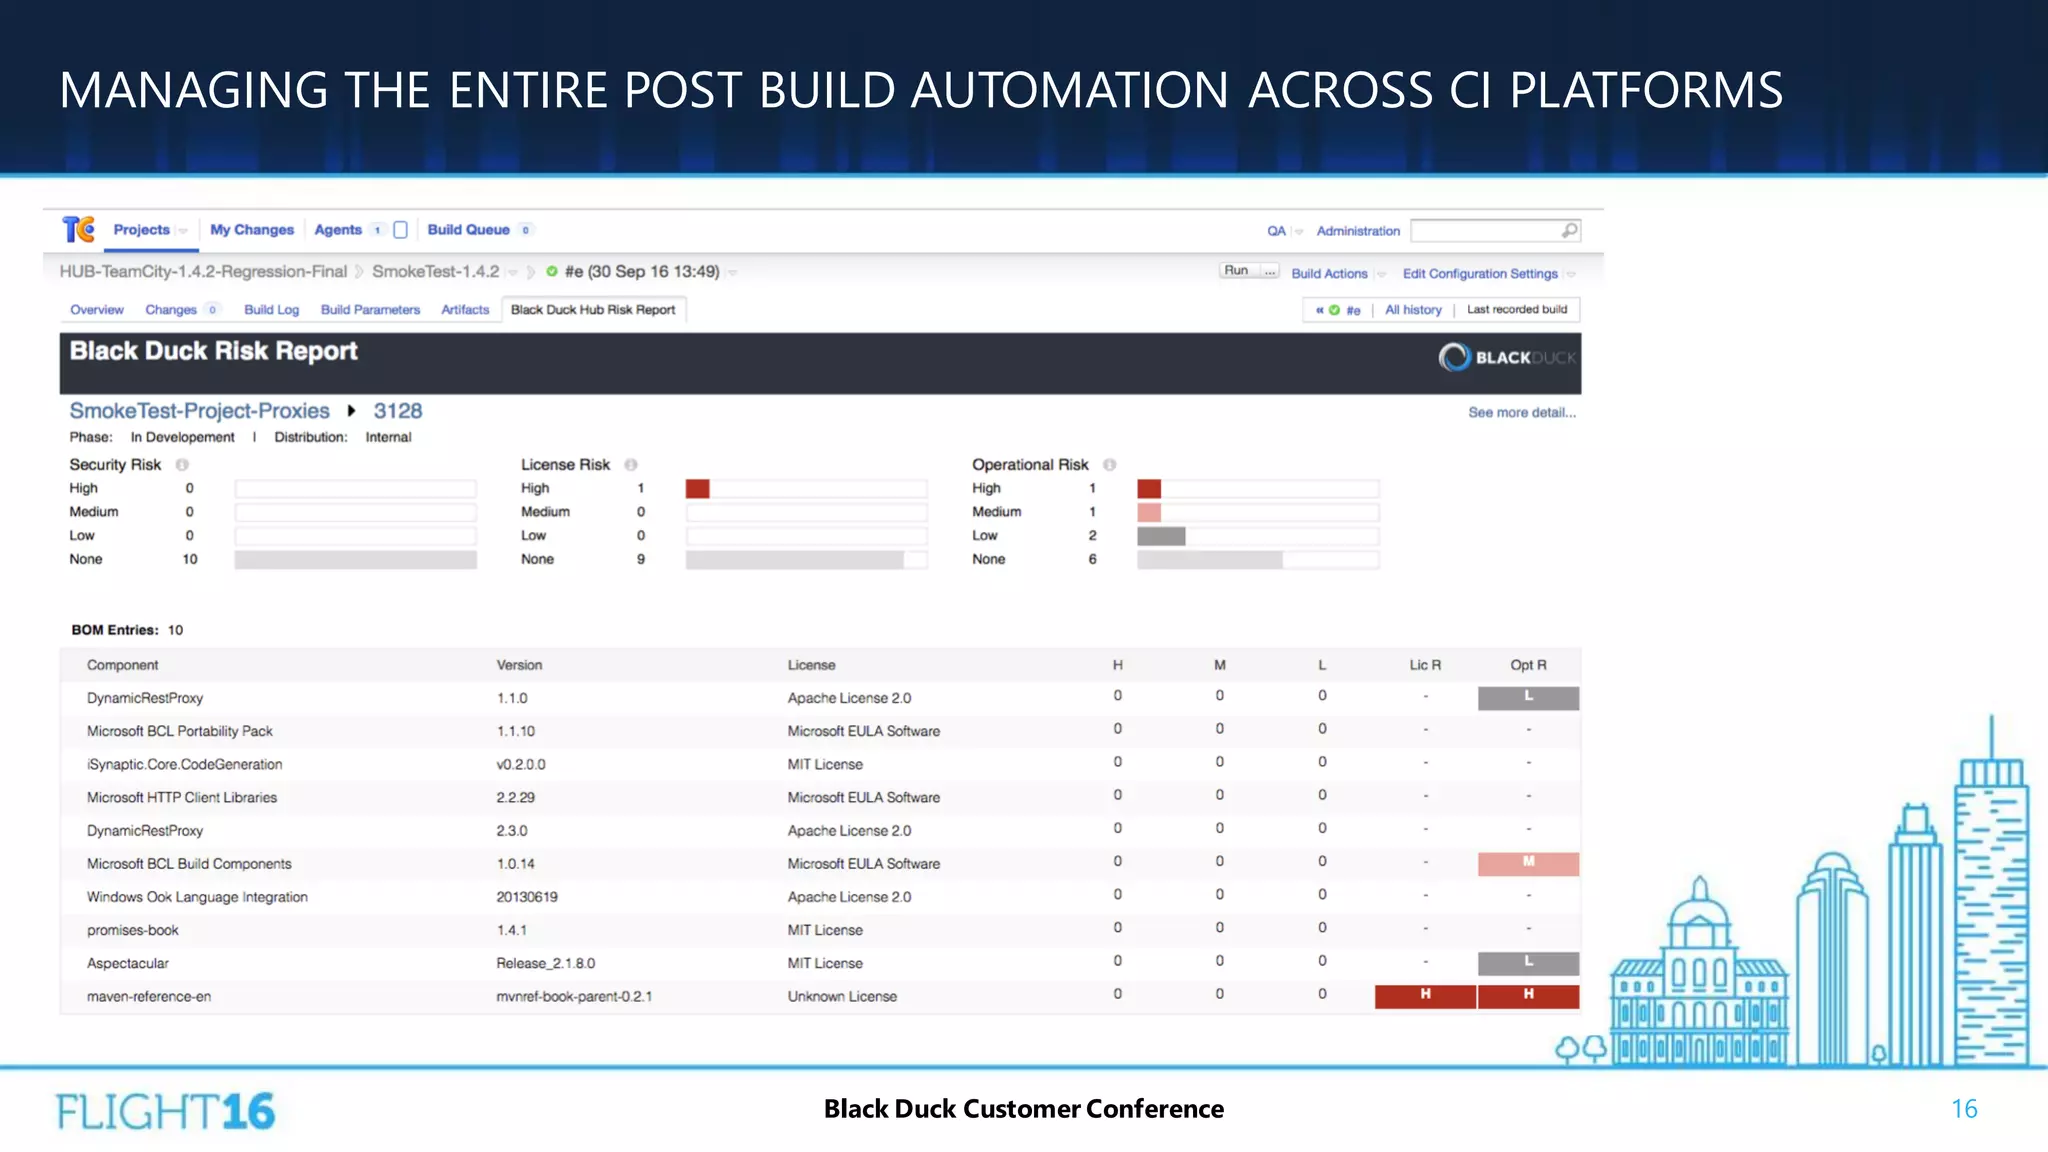The height and width of the screenshot is (1152, 2048).
Task: Click the Agents status square icon
Action: 400,230
